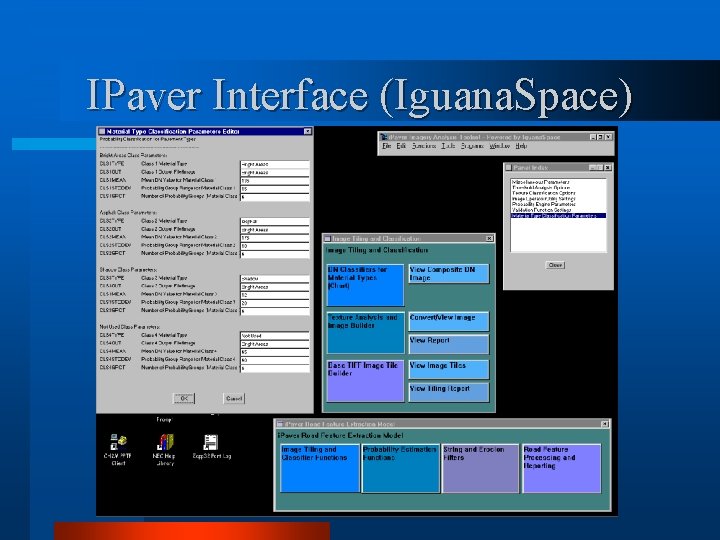Click Shadow Class Output FileImage field
This screenshot has width=720, height=540.
[275, 287]
